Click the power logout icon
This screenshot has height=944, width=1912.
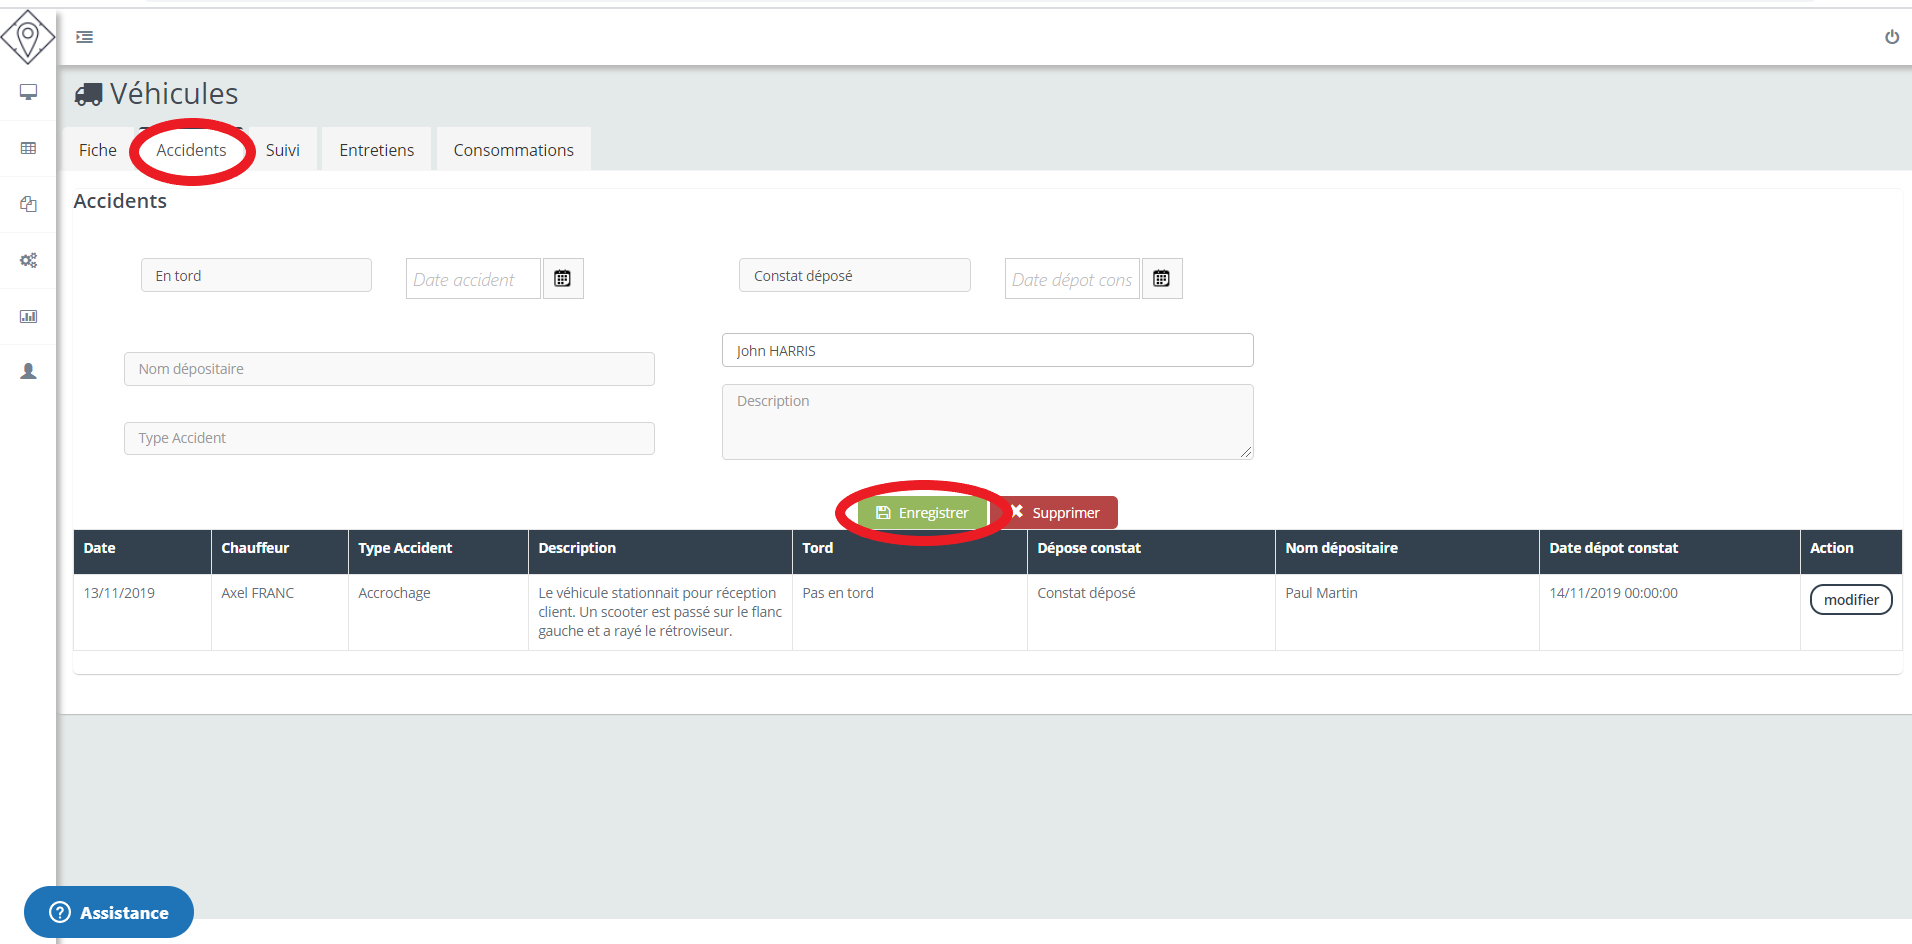1891,37
